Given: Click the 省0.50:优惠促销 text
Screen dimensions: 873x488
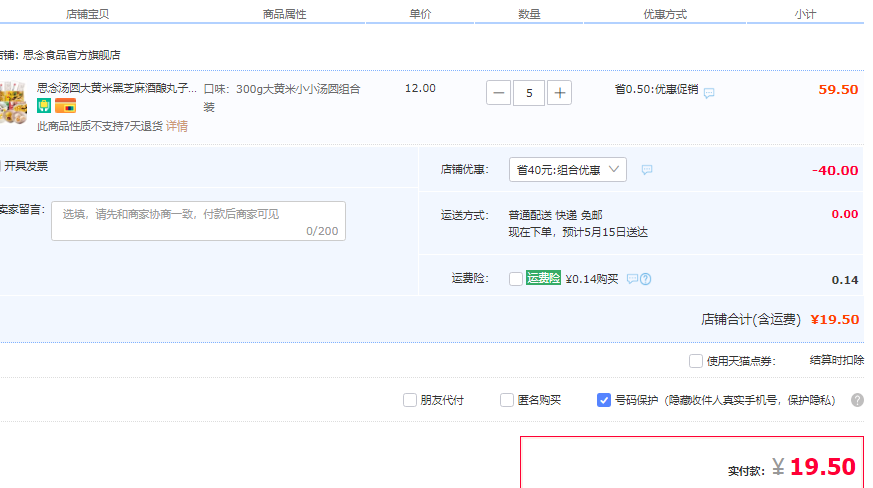Looking at the screenshot, I should [656, 89].
